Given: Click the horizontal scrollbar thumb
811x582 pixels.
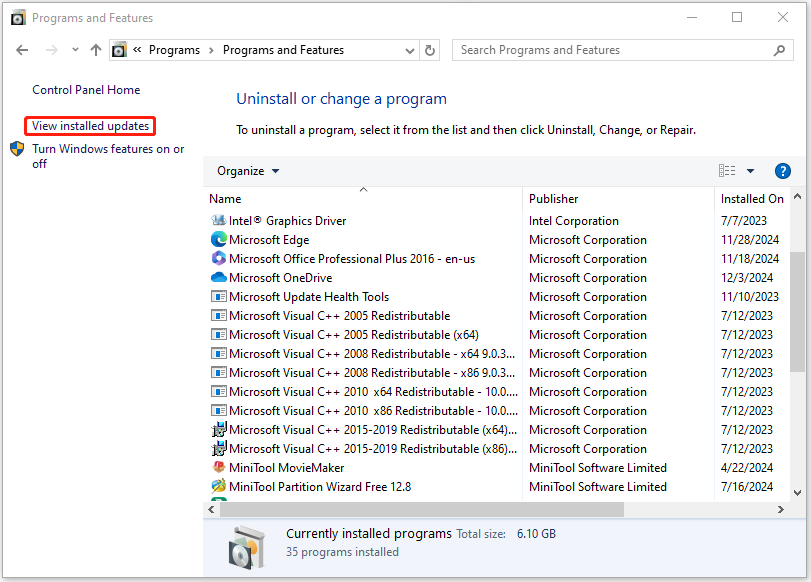Looking at the screenshot, I should 422,510.
